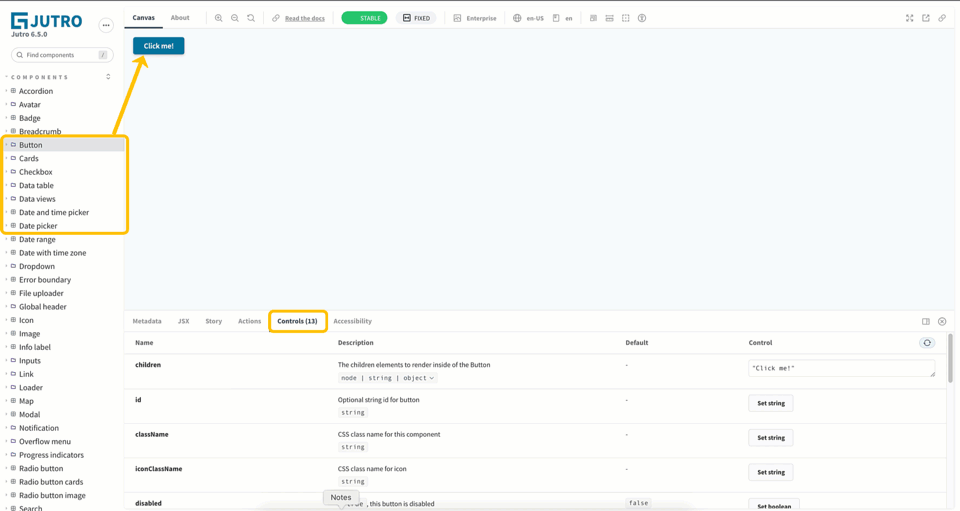Viewport: 960px width, 511px height.
Task: Copy canvas link icon
Action: [x=942, y=18]
